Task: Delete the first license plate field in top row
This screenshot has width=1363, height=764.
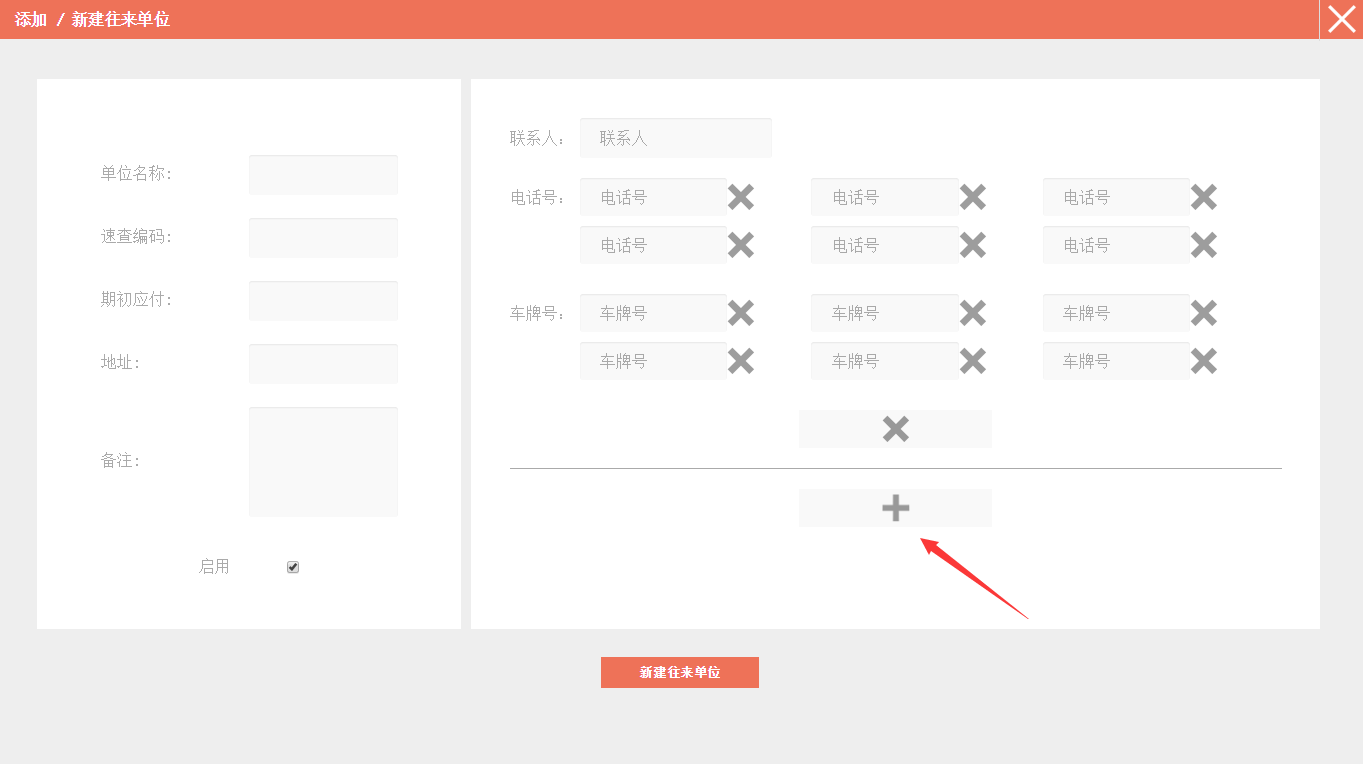Action: tap(741, 313)
